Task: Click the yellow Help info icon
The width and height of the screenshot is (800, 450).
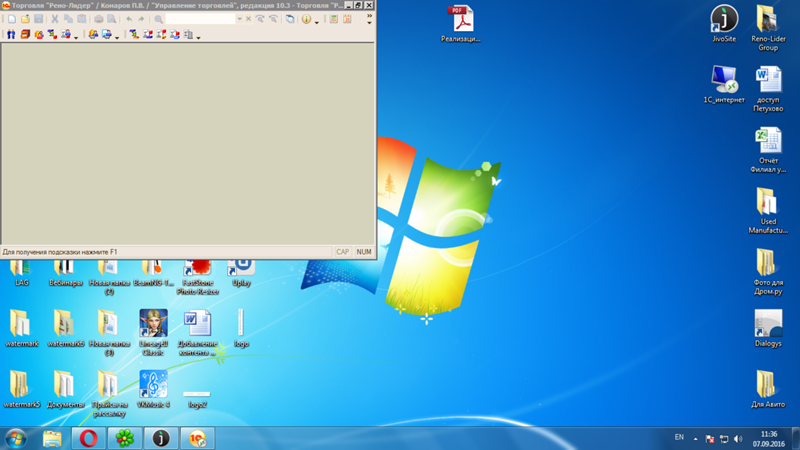Action: 306,19
